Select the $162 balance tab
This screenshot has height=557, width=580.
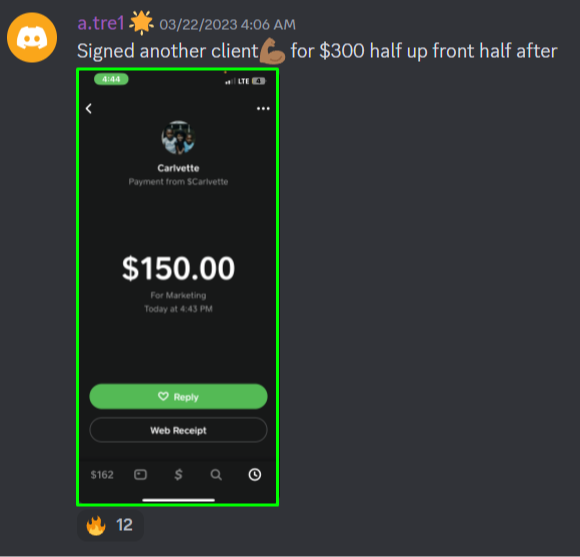[x=102, y=475]
